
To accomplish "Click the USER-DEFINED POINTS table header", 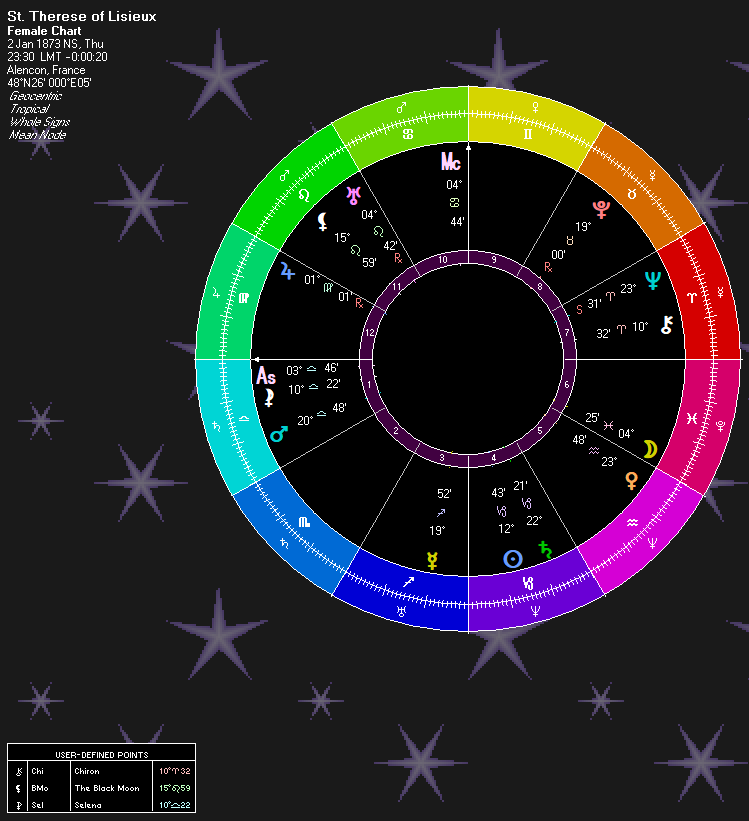I will point(102,755).
